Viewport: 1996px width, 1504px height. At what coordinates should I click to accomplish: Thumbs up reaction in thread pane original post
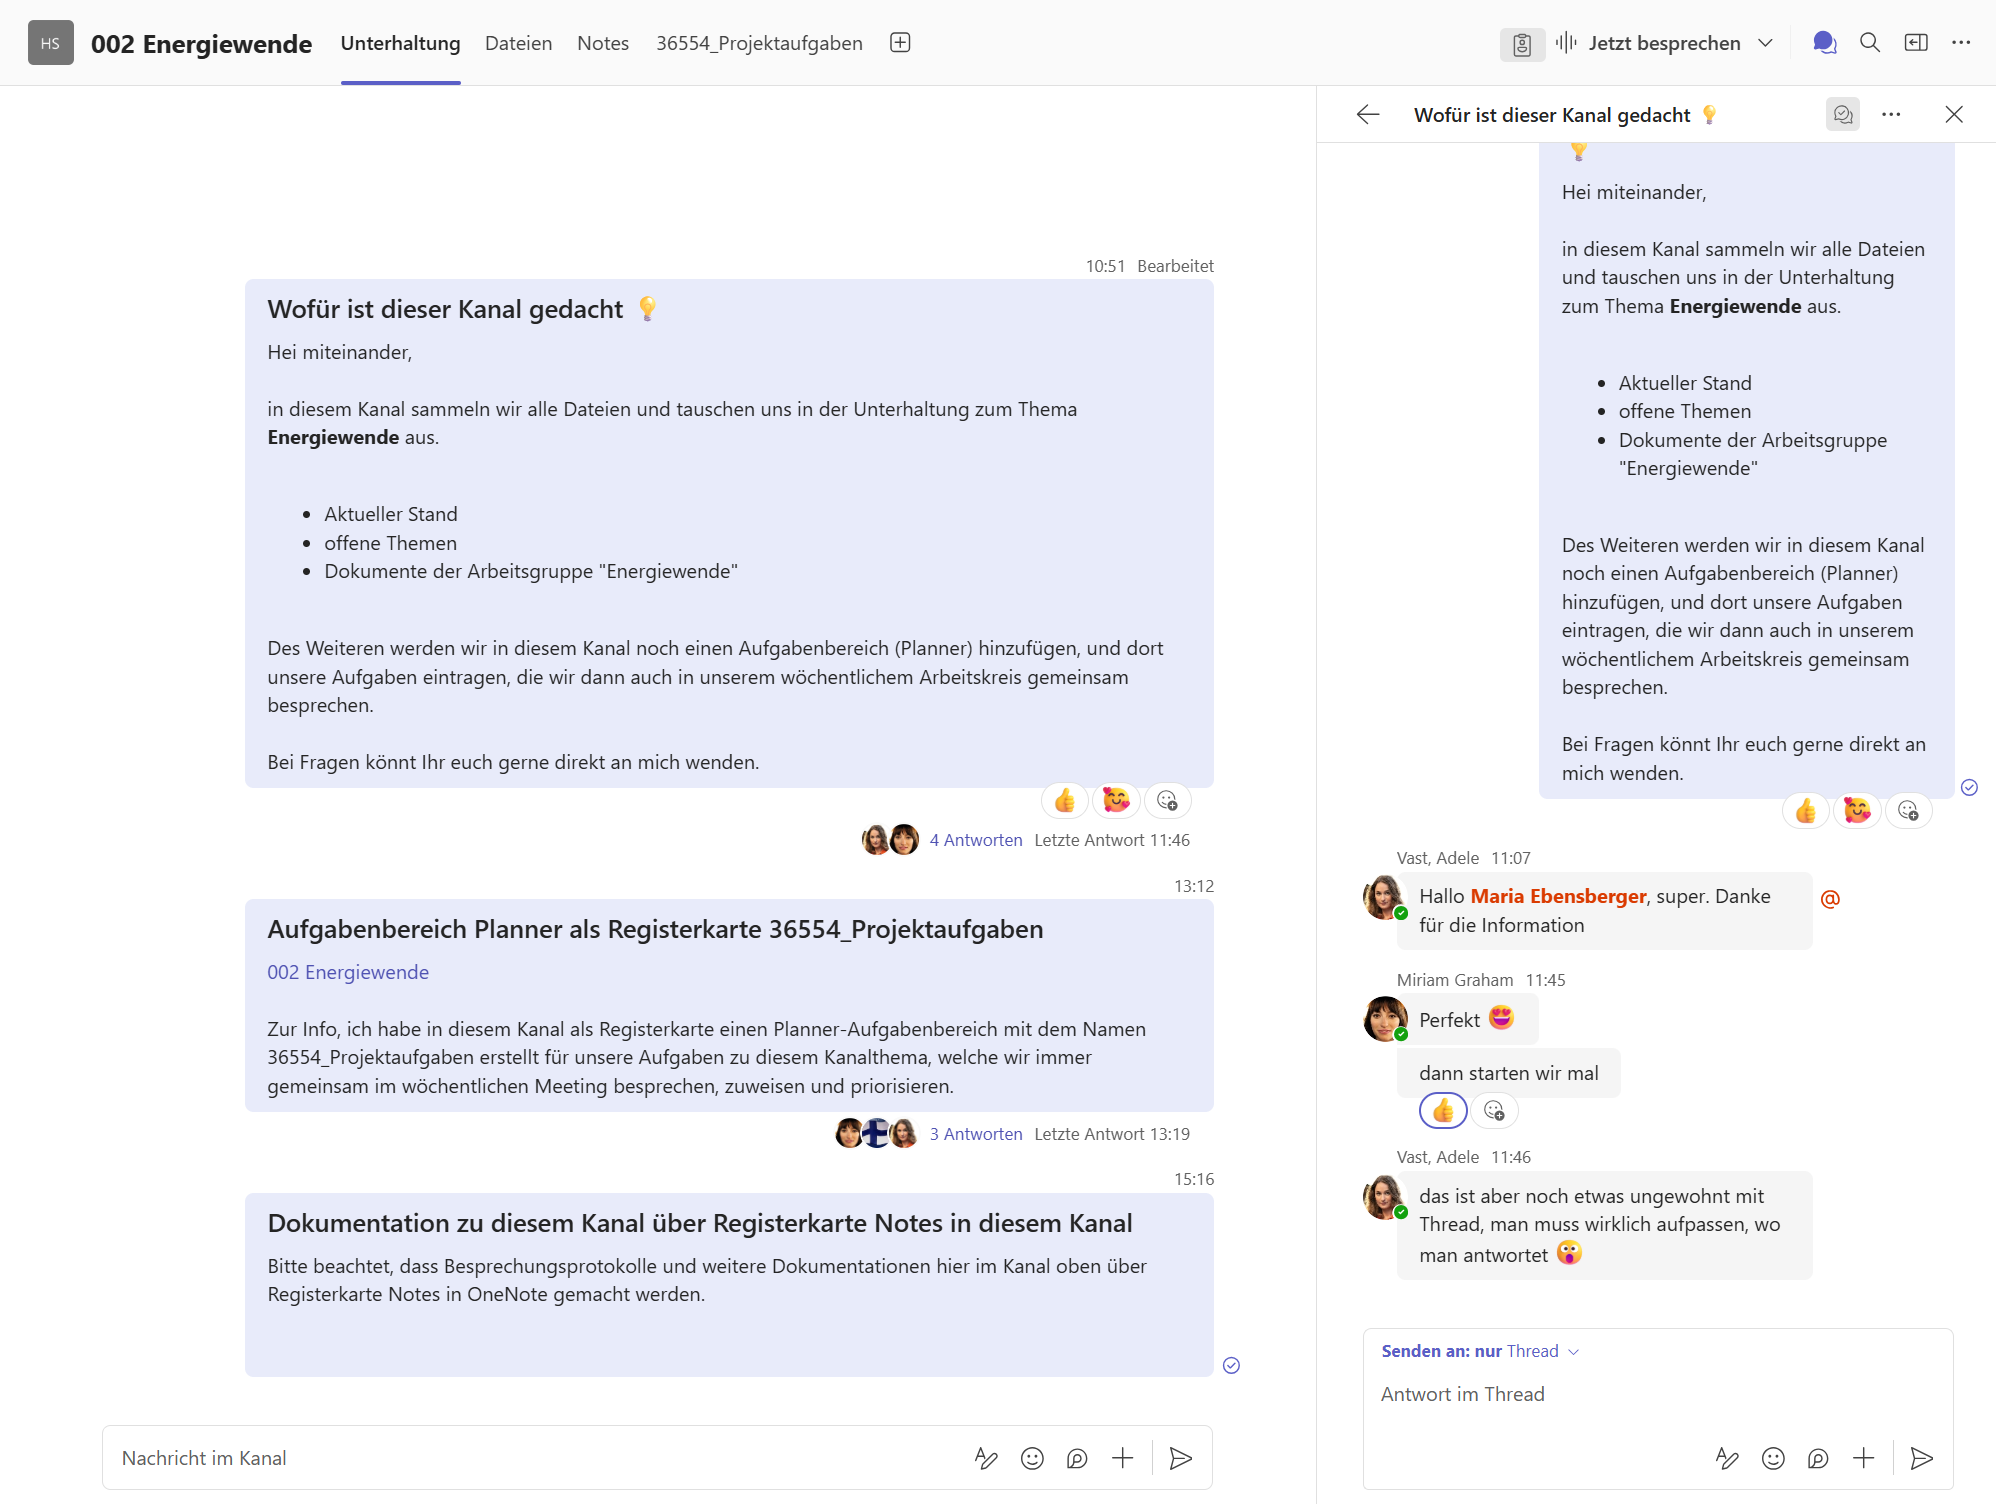pos(1806,810)
